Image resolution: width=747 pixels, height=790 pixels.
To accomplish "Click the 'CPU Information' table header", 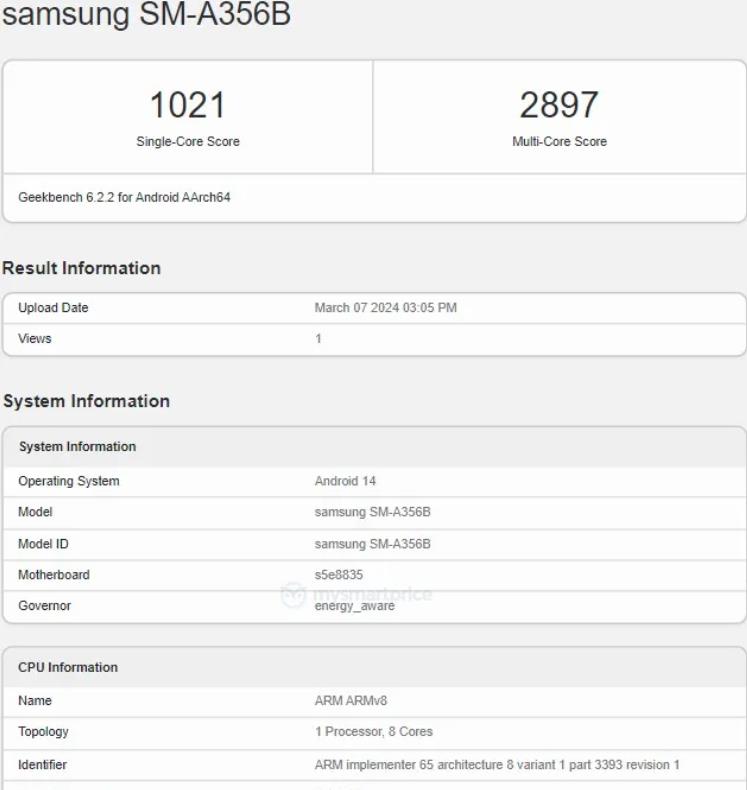I will [x=68, y=668].
